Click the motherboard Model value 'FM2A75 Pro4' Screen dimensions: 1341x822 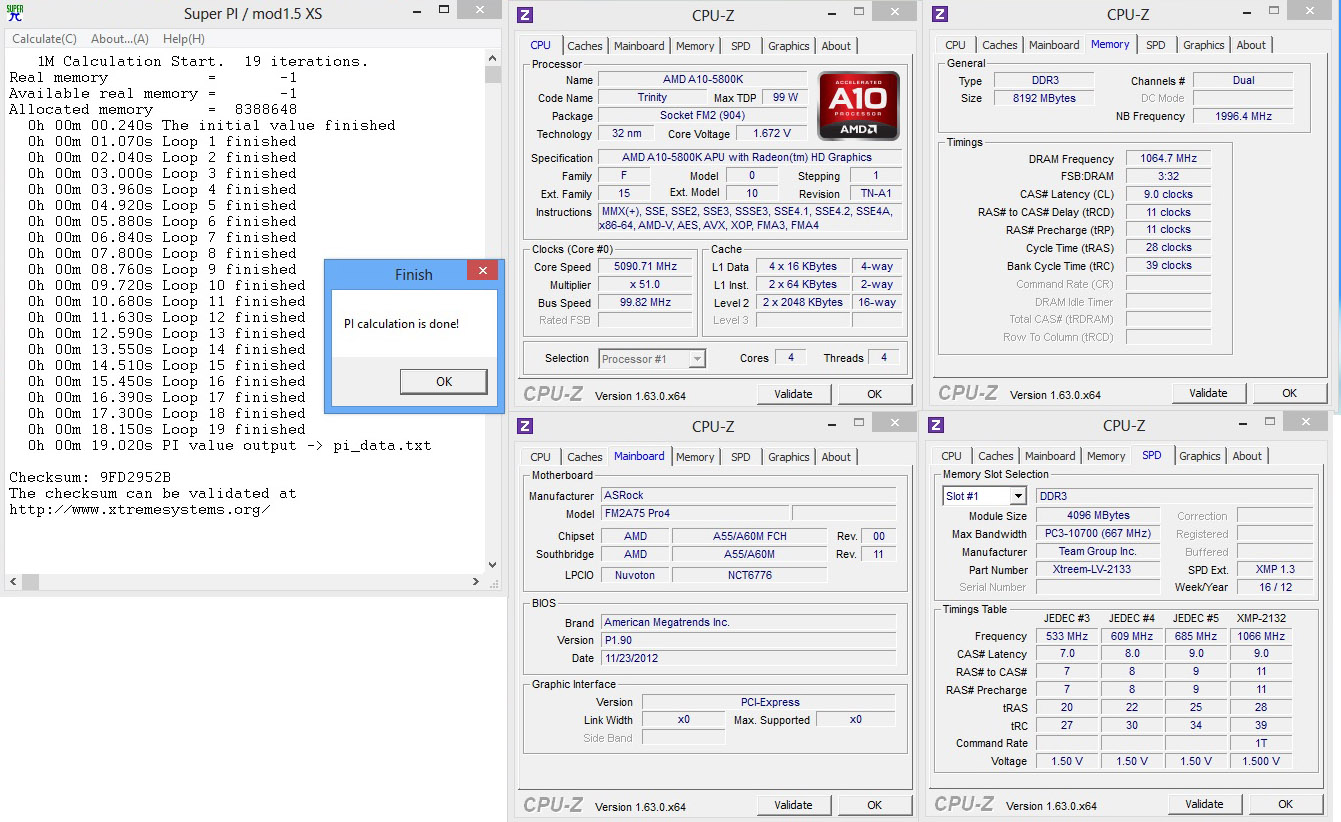[694, 513]
